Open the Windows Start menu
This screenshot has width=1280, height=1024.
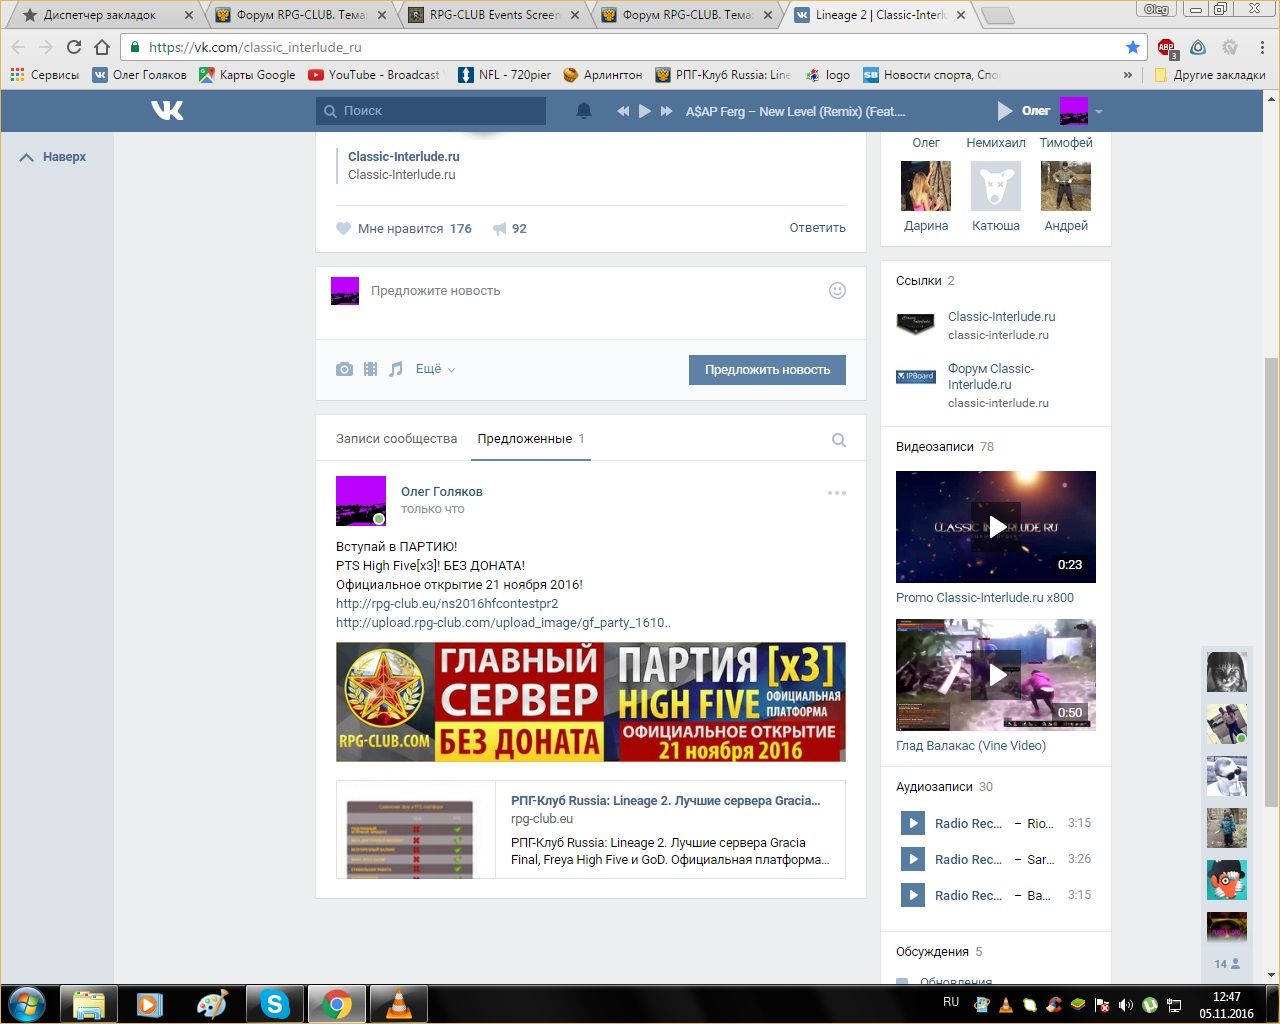(x=27, y=1003)
